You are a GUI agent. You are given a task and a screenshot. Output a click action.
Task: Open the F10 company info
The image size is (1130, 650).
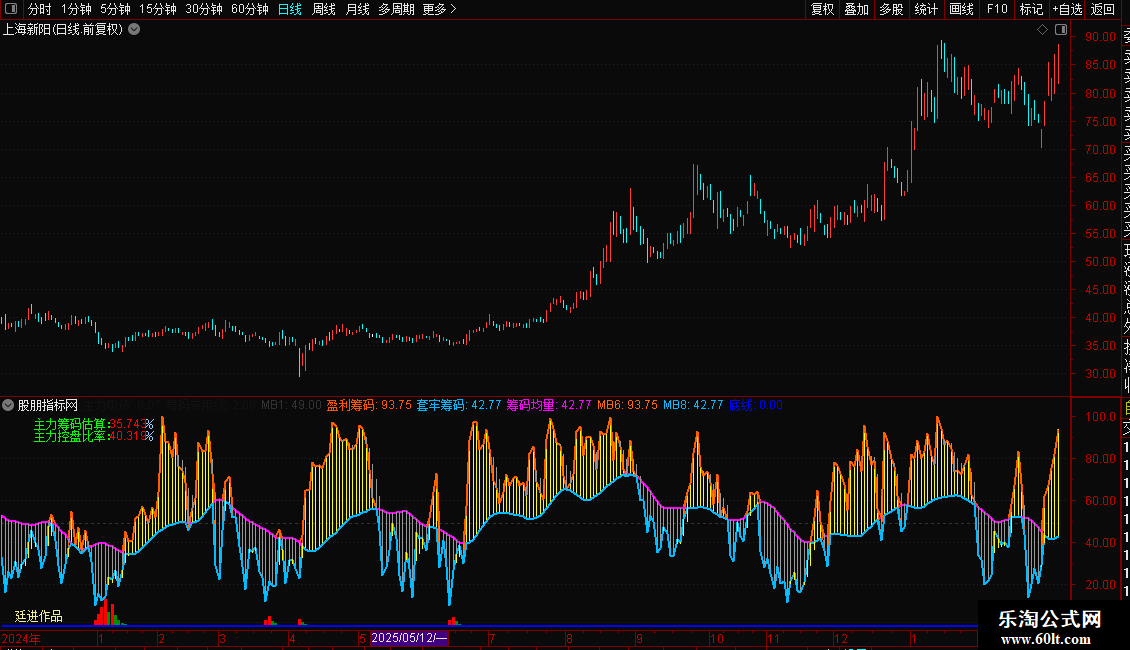point(997,9)
